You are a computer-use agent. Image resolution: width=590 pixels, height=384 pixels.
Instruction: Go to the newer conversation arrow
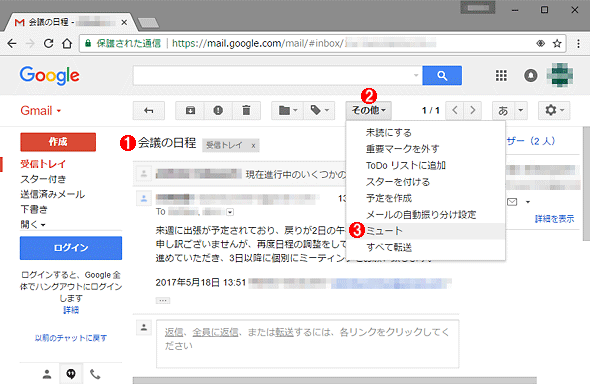click(x=455, y=111)
